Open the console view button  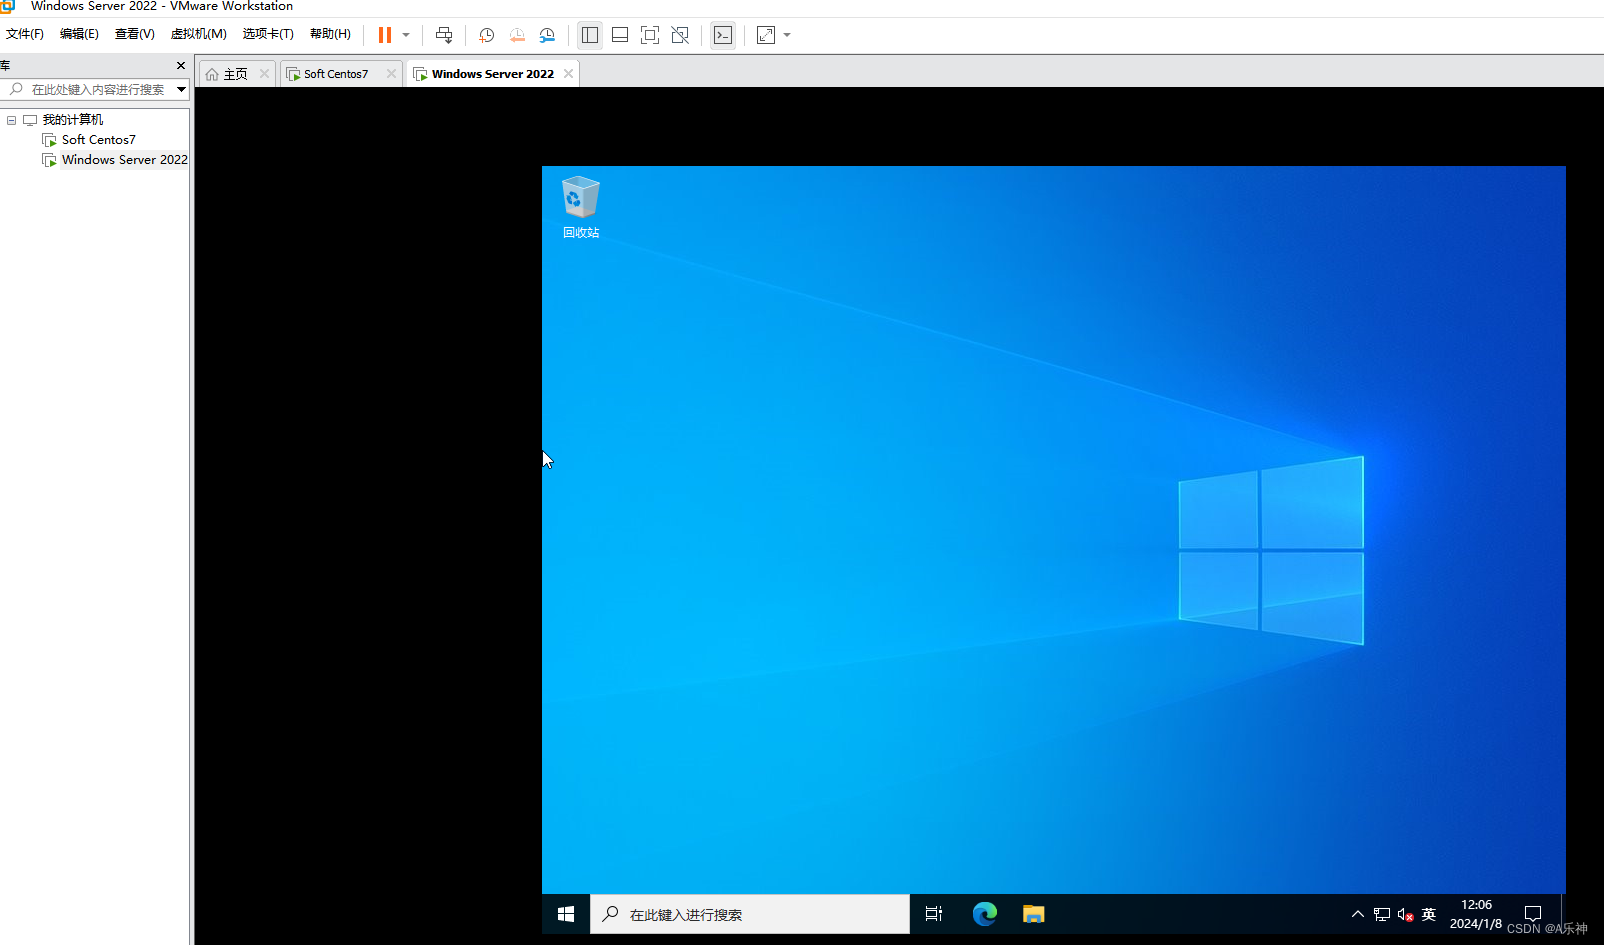click(723, 35)
